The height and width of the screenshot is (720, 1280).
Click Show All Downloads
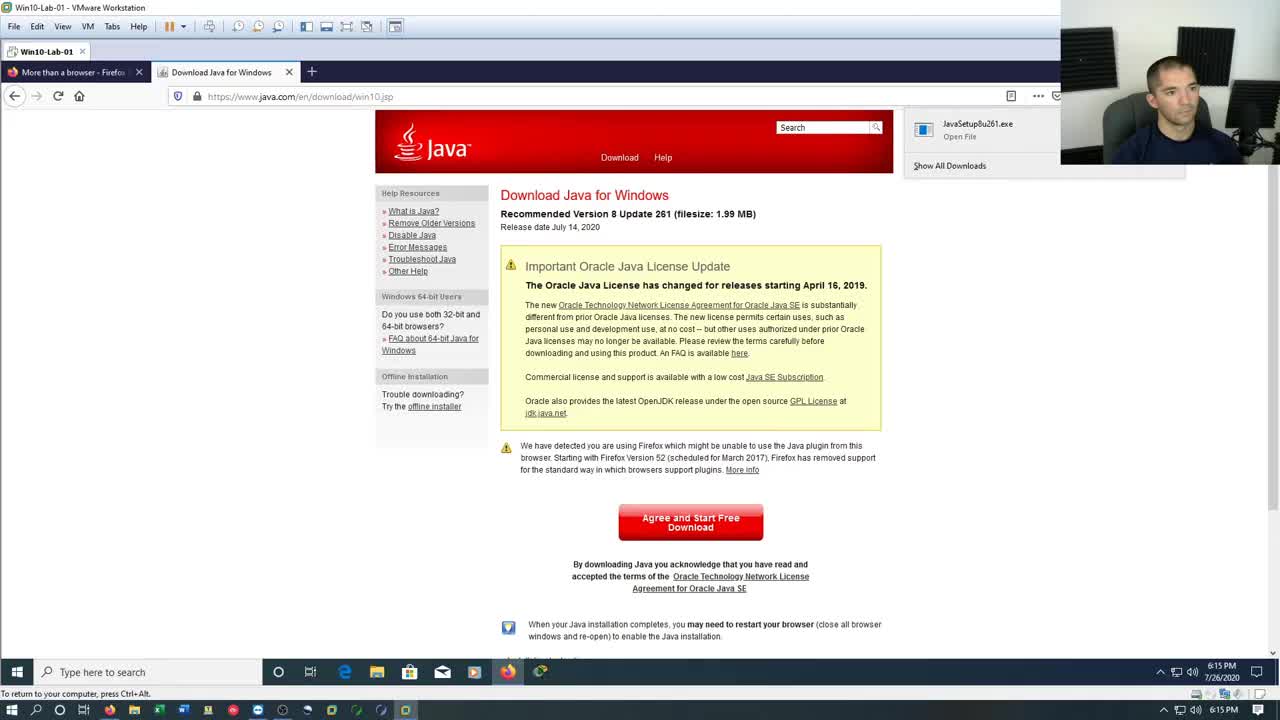point(949,166)
